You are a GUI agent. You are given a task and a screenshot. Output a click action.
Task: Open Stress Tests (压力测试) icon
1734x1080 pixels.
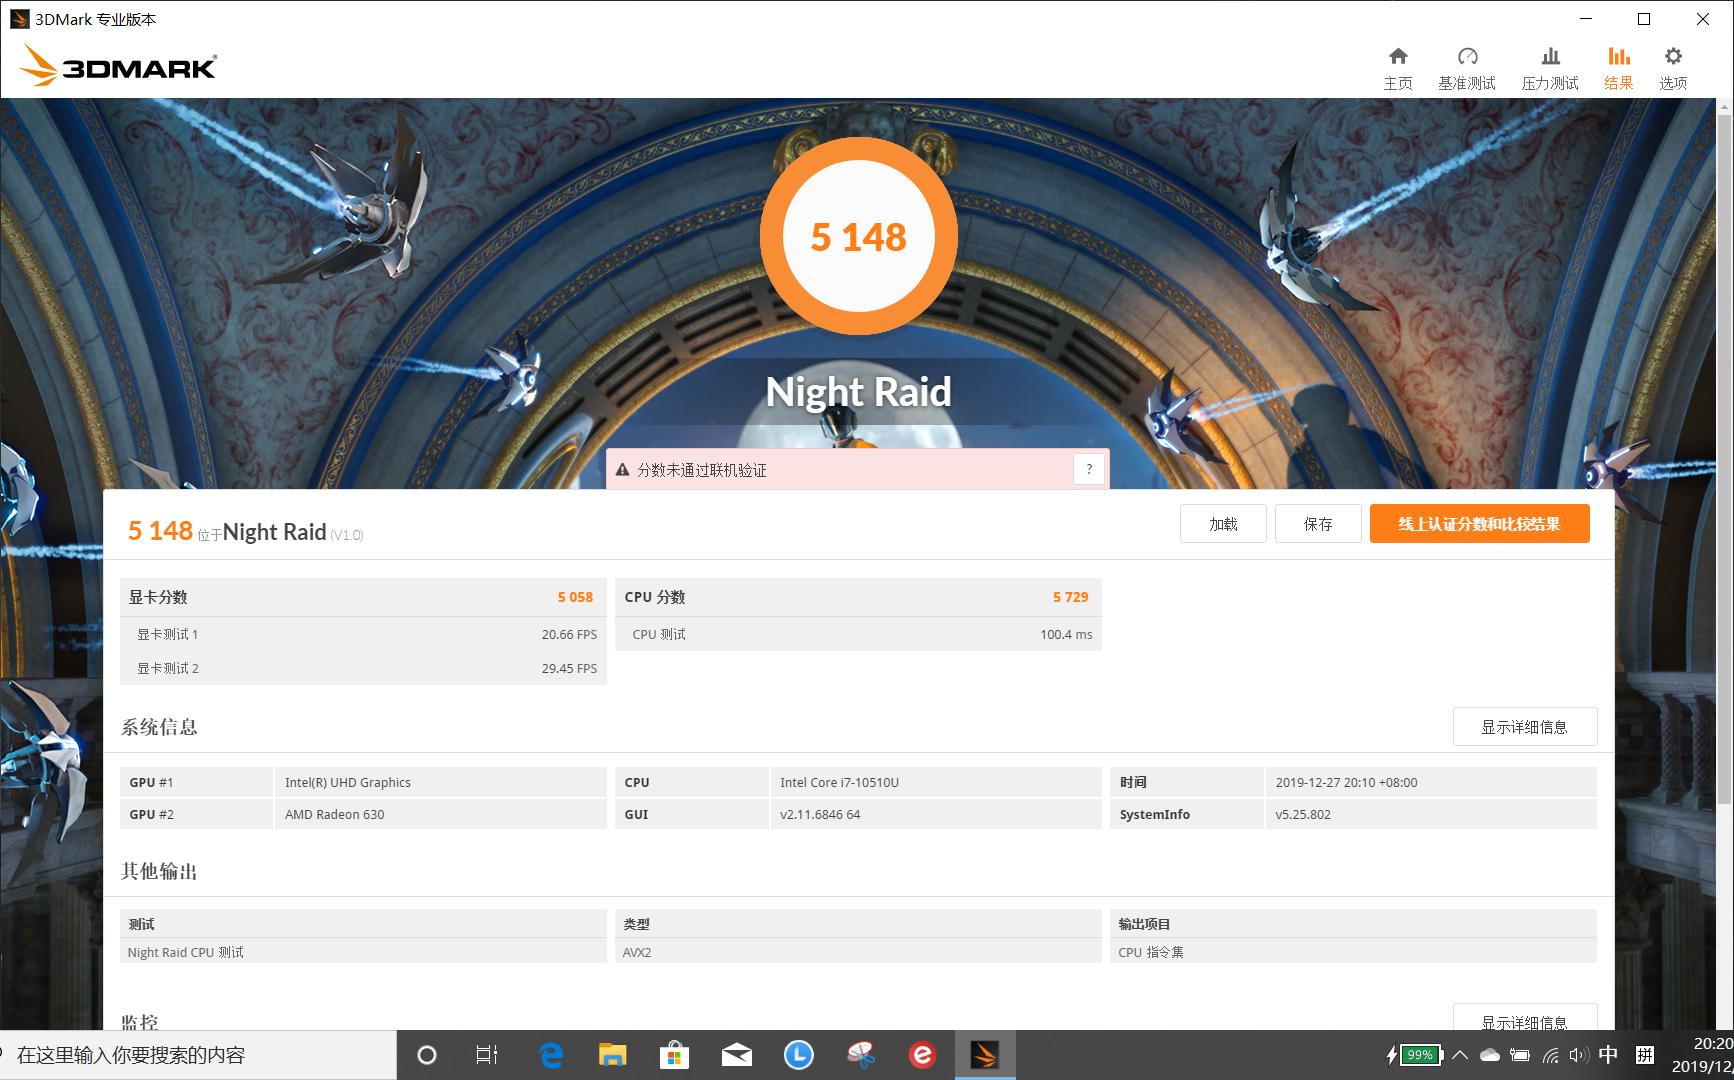(x=1549, y=57)
